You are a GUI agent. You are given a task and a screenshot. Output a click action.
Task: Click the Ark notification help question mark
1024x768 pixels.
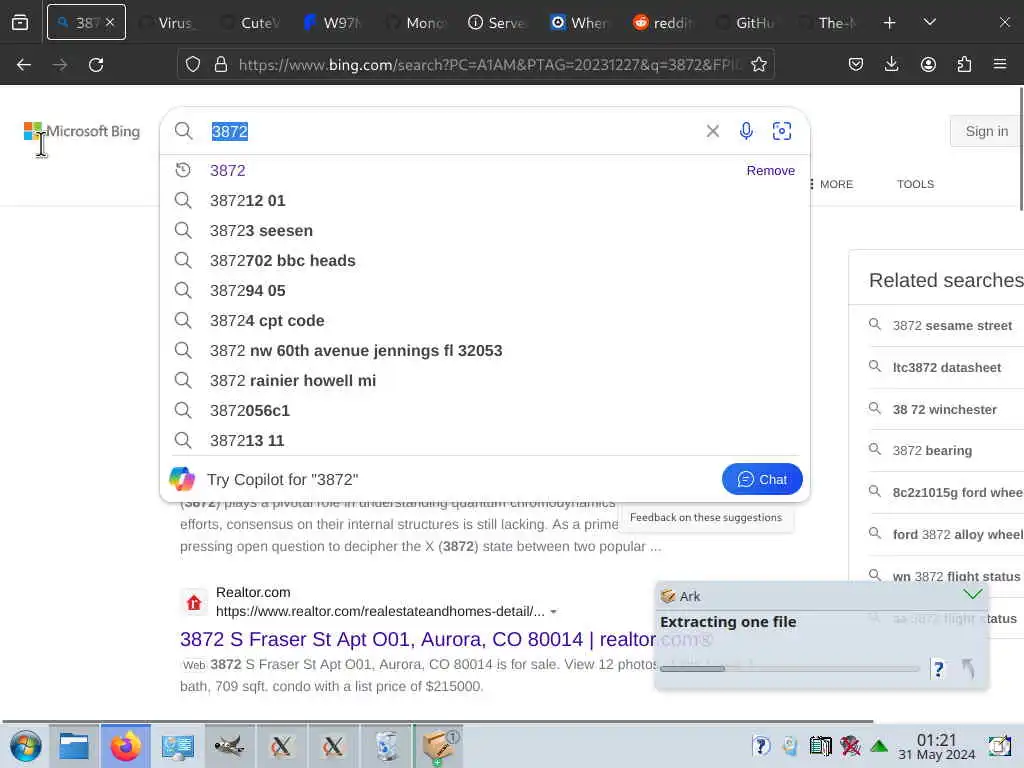(x=938, y=669)
